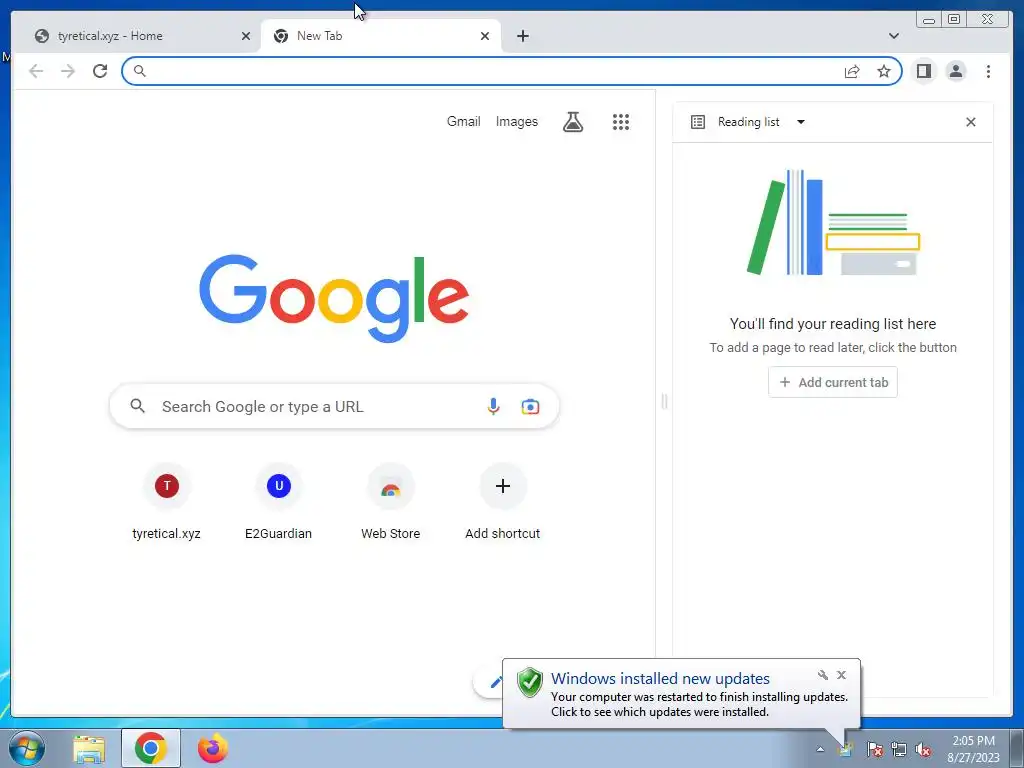
Task: Open Action Center flag tray icon
Action: tap(874, 750)
